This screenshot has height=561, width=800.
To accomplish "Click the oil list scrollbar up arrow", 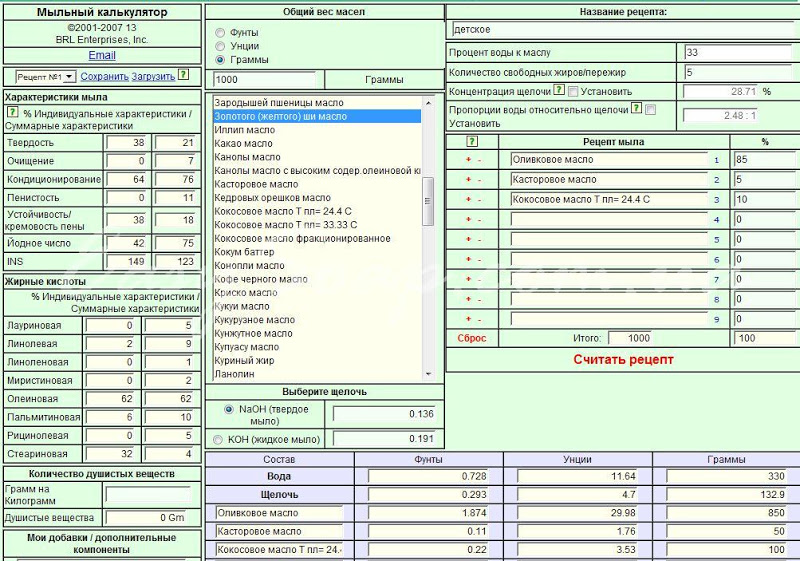I will pyautogui.click(x=428, y=103).
